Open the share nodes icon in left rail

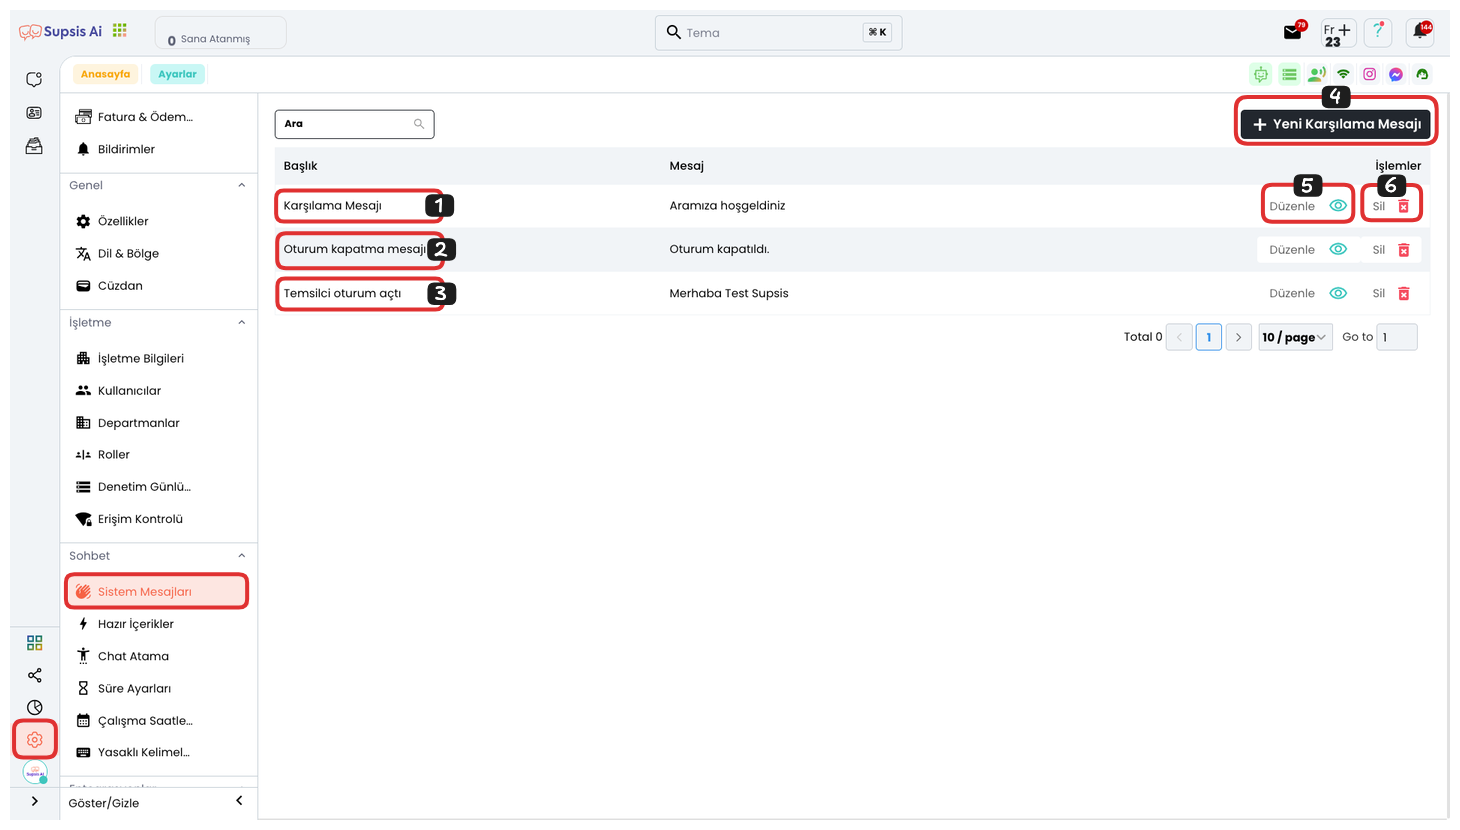coord(35,675)
